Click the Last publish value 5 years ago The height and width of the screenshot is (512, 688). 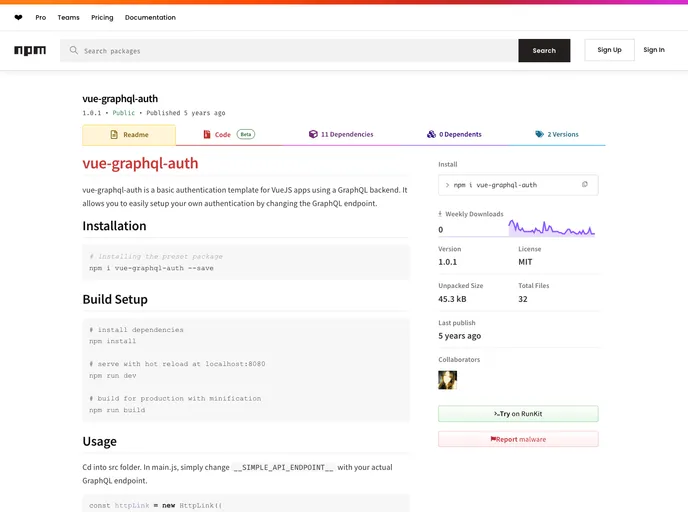pyautogui.click(x=459, y=336)
